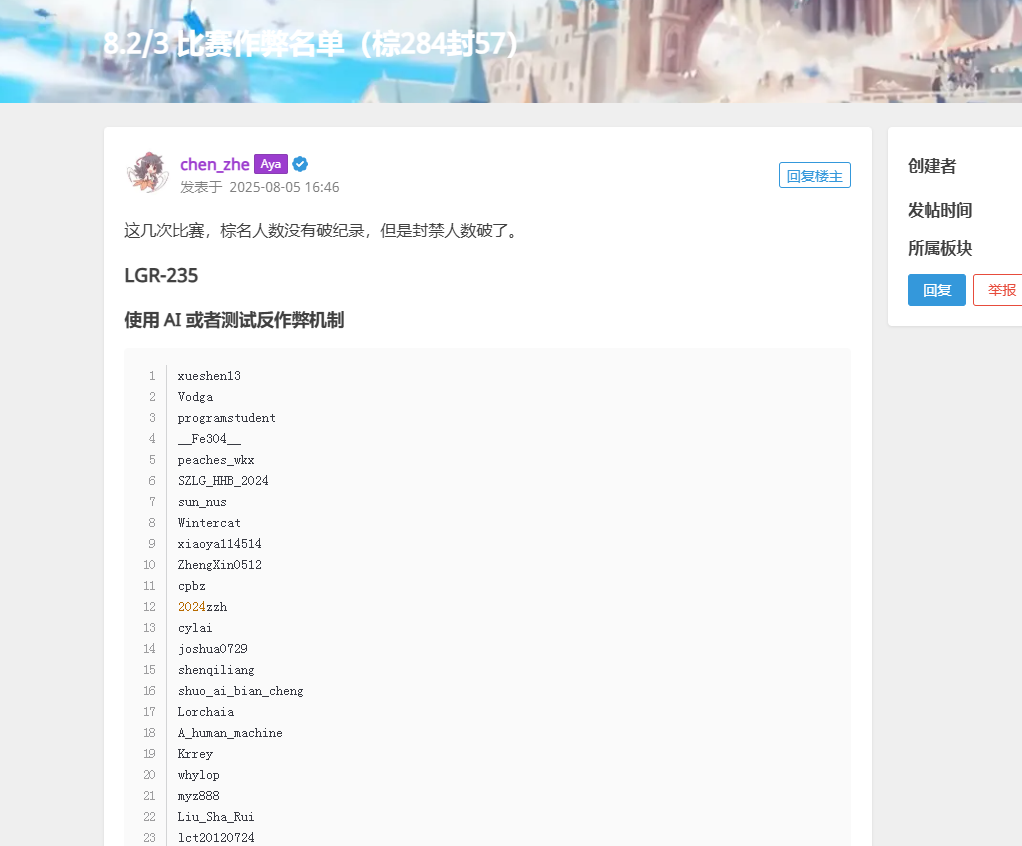Click username joshua0729 in the list
Screen dimensions: 1022x846
coord(212,649)
